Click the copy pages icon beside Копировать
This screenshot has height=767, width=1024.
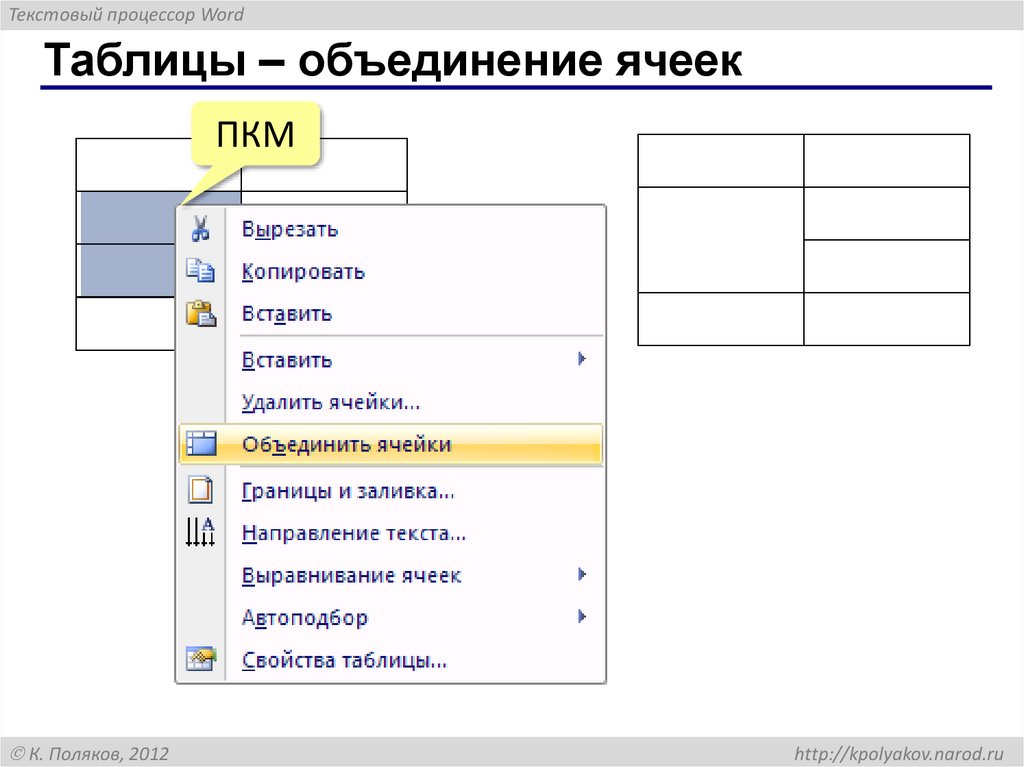point(201,270)
